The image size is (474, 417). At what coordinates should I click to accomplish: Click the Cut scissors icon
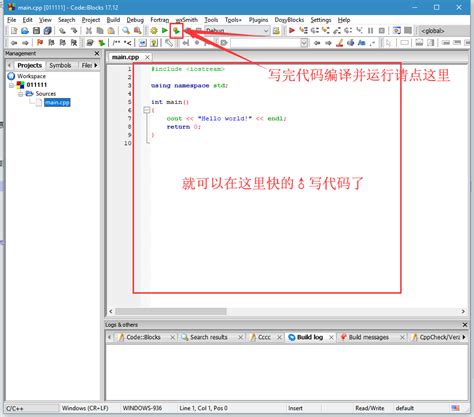pos(89,31)
